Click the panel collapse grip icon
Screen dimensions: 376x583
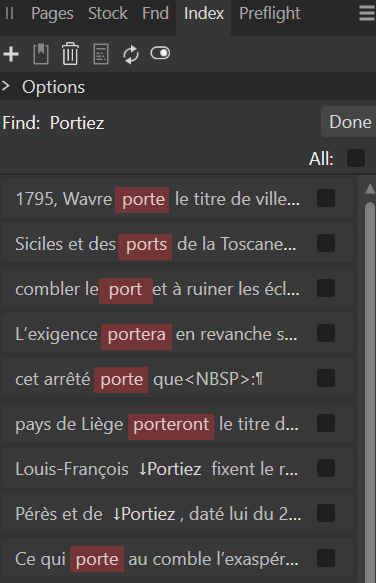[x=10, y=14]
